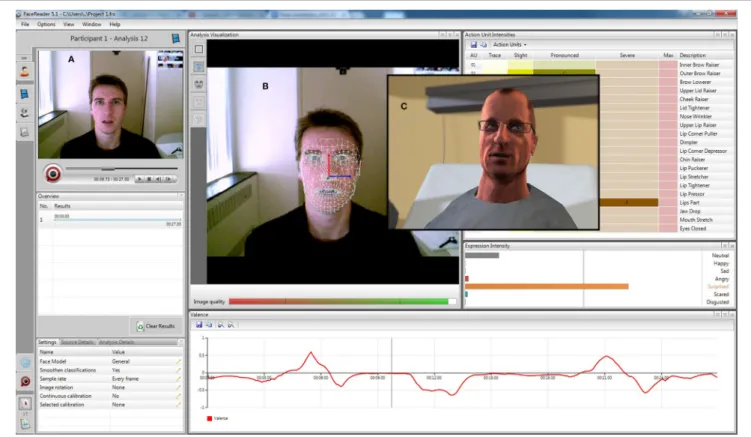Step forward one frame in video
Image resolution: width=751 pixels, height=437 pixels.
pyautogui.click(x=168, y=179)
